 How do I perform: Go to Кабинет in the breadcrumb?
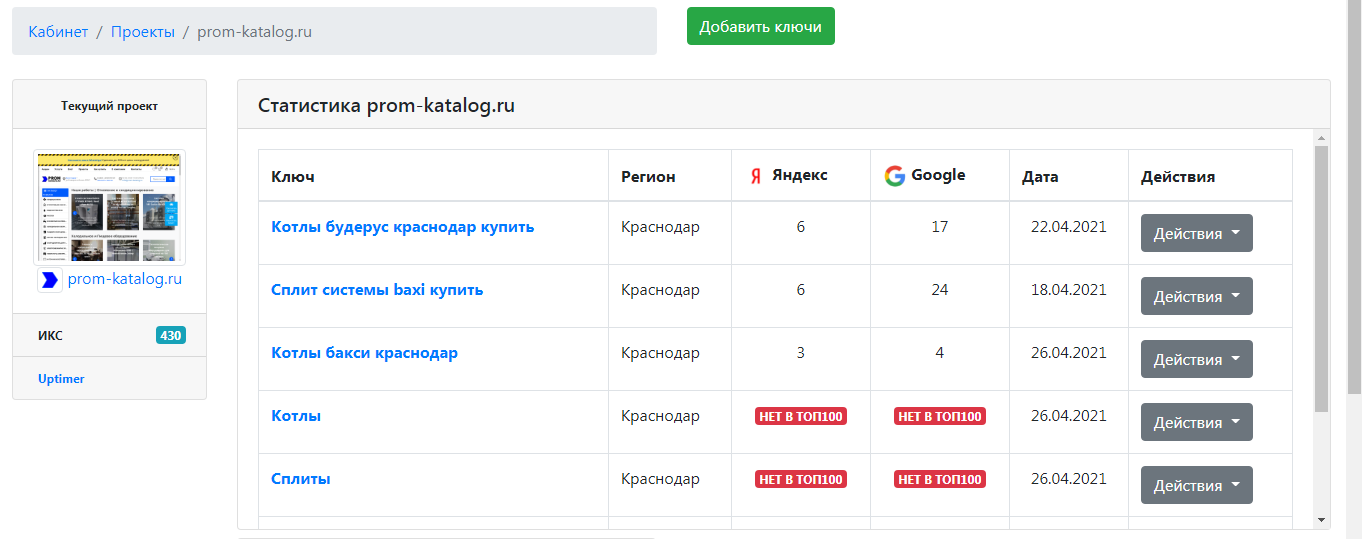pos(58,32)
